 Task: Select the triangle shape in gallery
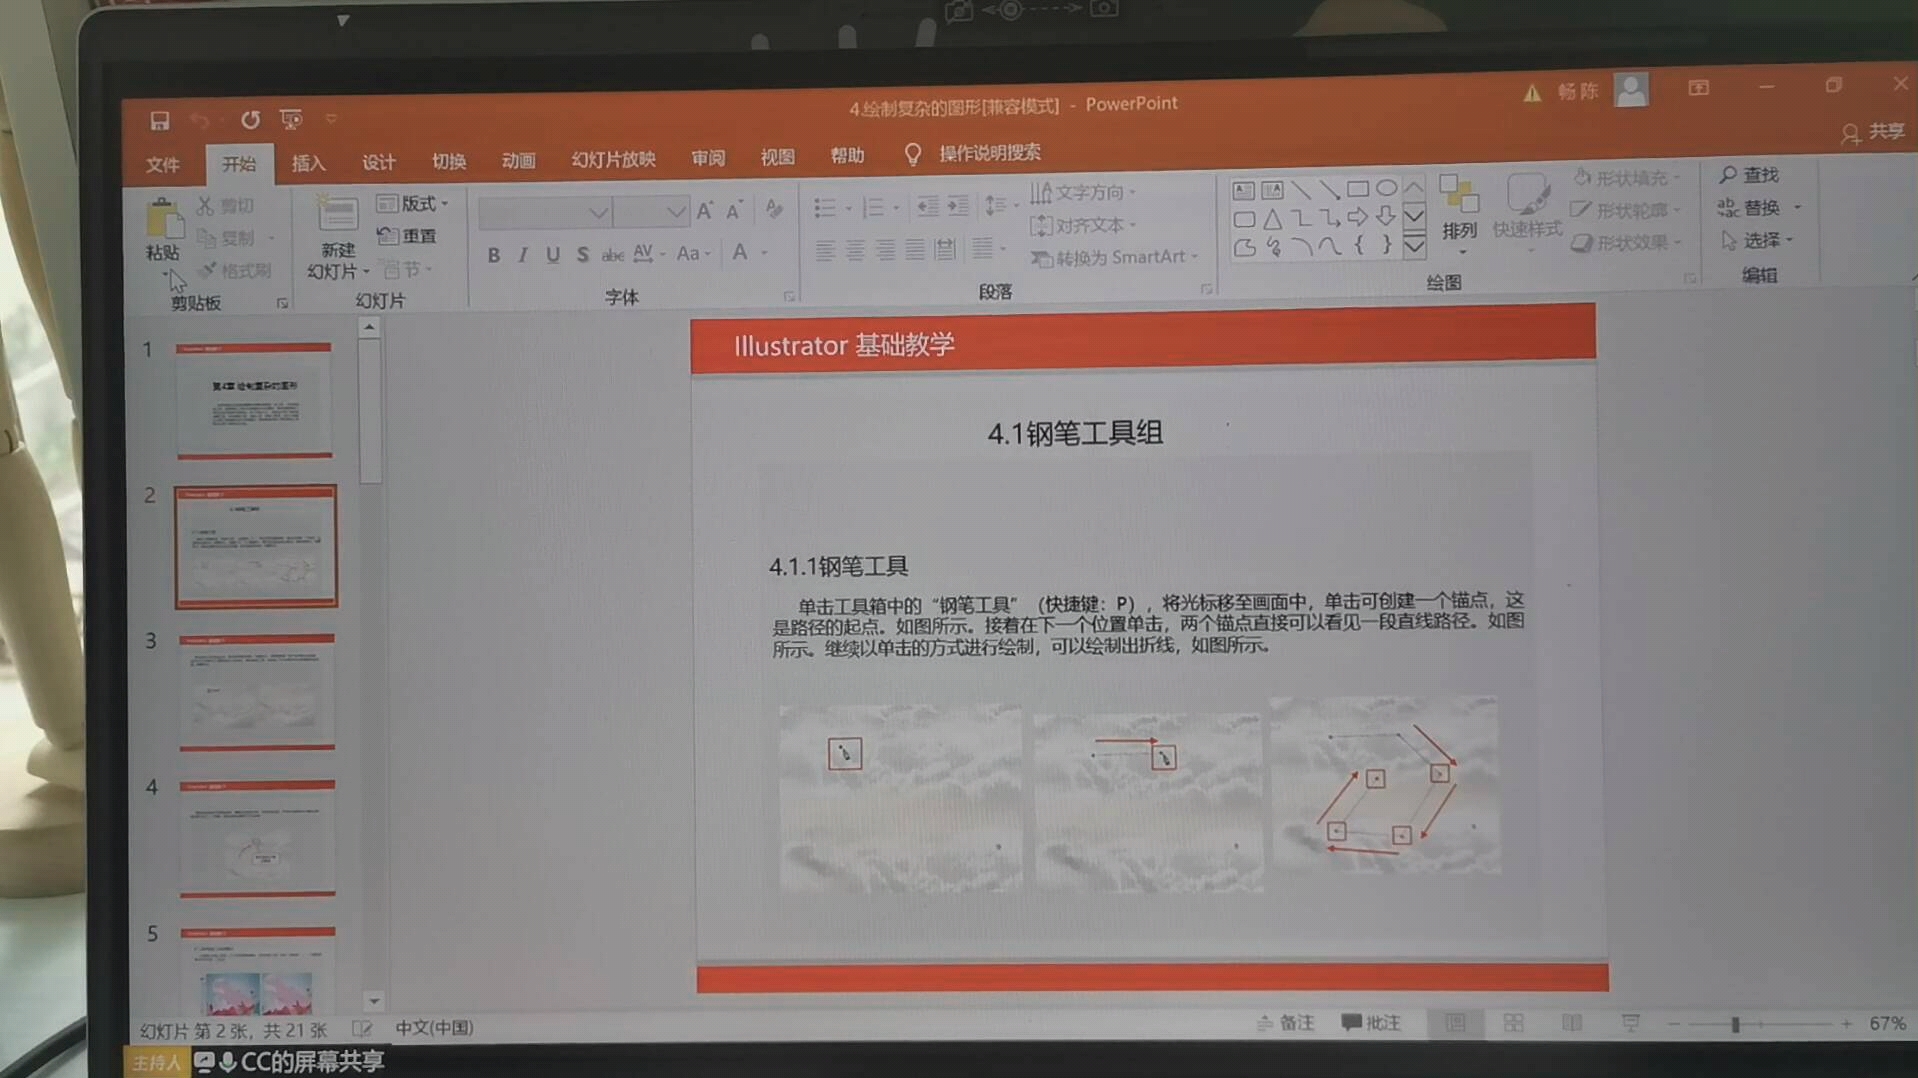point(1272,219)
